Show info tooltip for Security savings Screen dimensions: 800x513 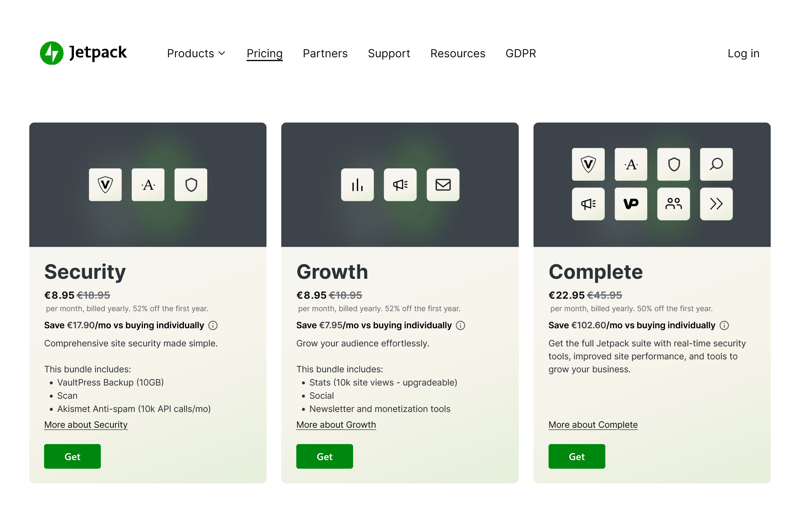click(x=213, y=325)
